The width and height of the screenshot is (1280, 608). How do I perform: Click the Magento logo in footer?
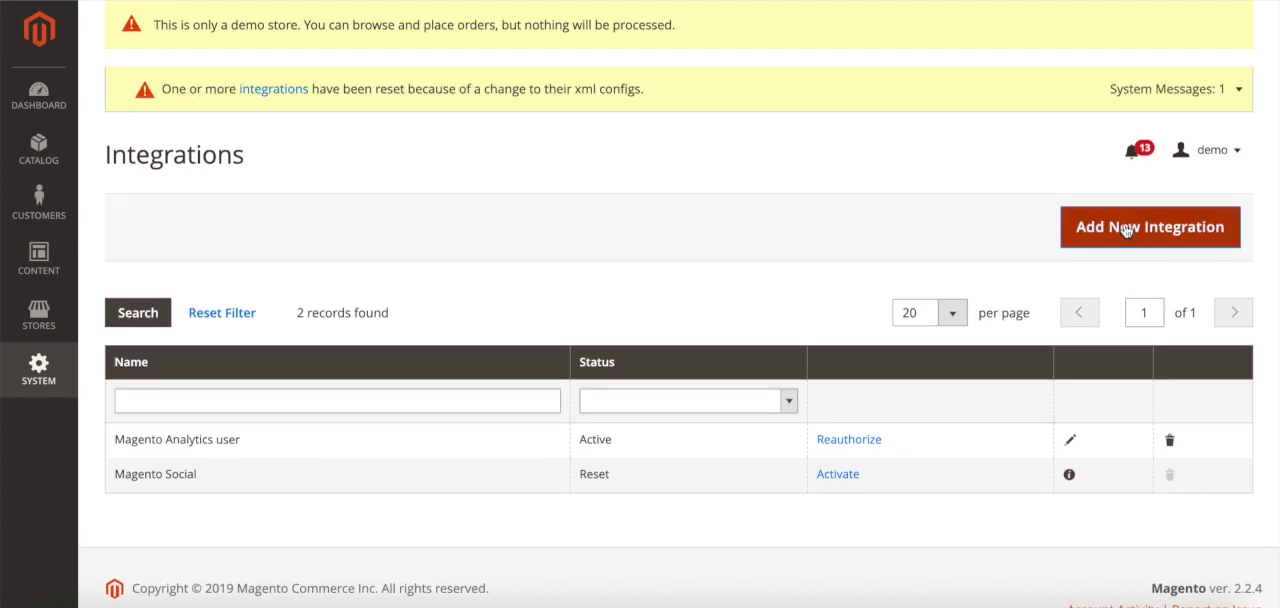114,589
